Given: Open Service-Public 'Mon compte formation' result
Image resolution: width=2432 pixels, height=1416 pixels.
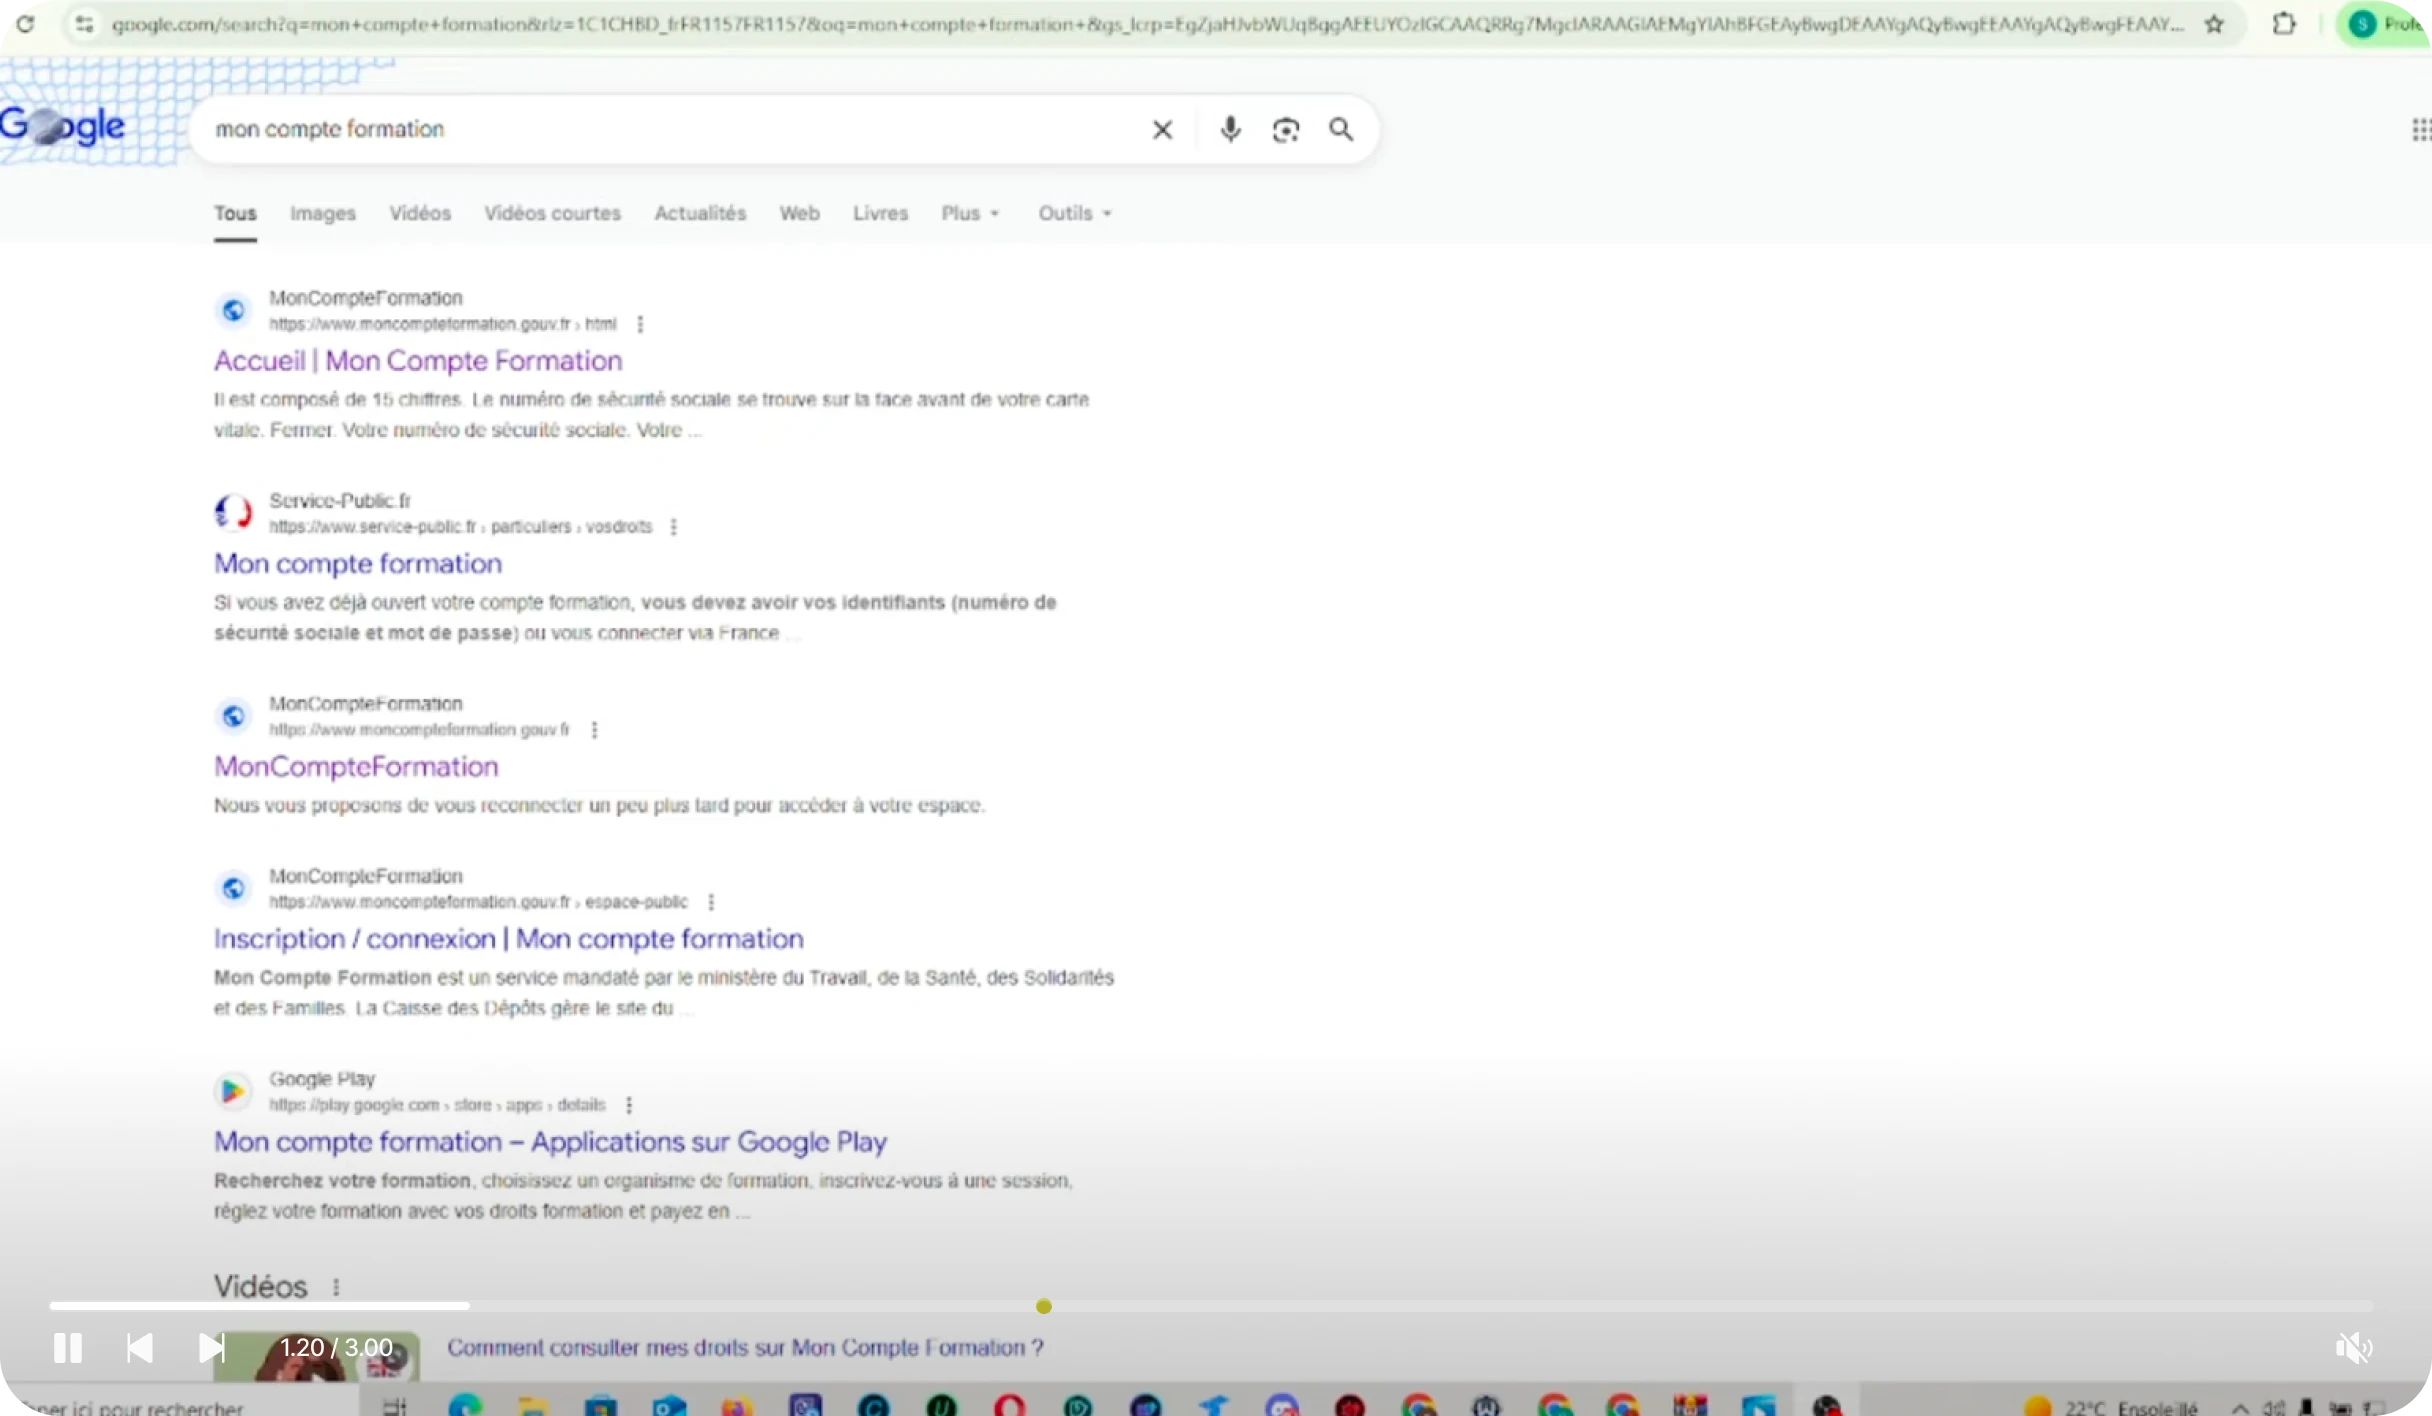Looking at the screenshot, I should pos(358,564).
